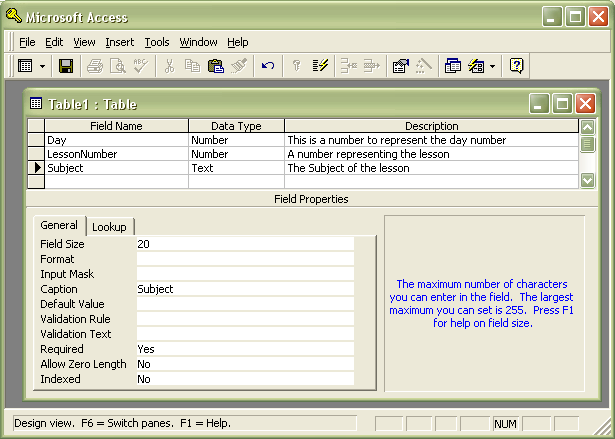The height and width of the screenshot is (439, 615).
Task: Click the field grid scrollbar thumb
Action: (588, 144)
